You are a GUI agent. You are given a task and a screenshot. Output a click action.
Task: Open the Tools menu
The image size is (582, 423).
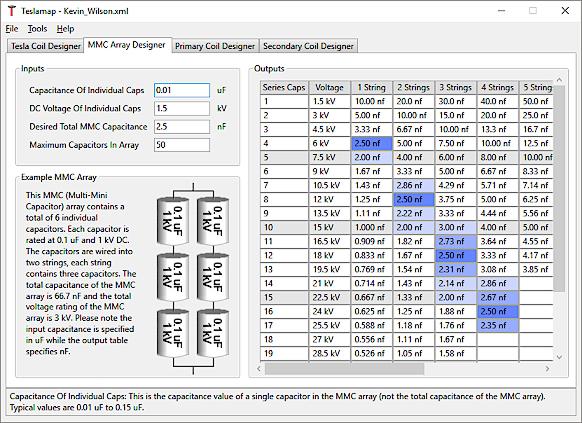37,29
